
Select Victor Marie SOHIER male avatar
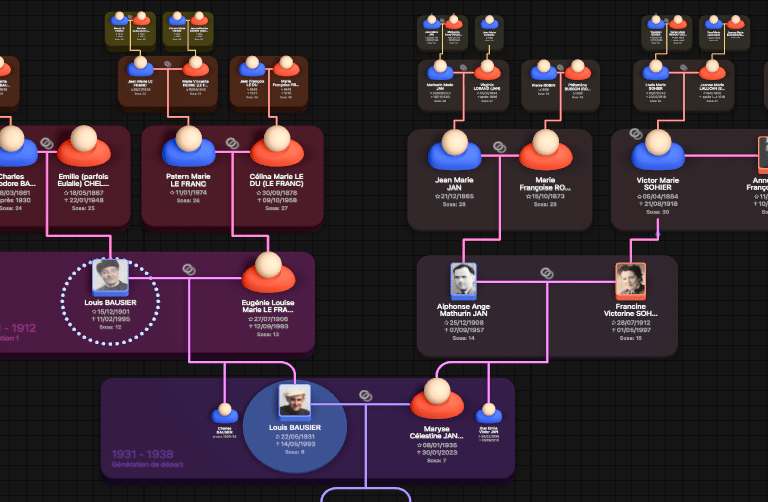point(658,150)
